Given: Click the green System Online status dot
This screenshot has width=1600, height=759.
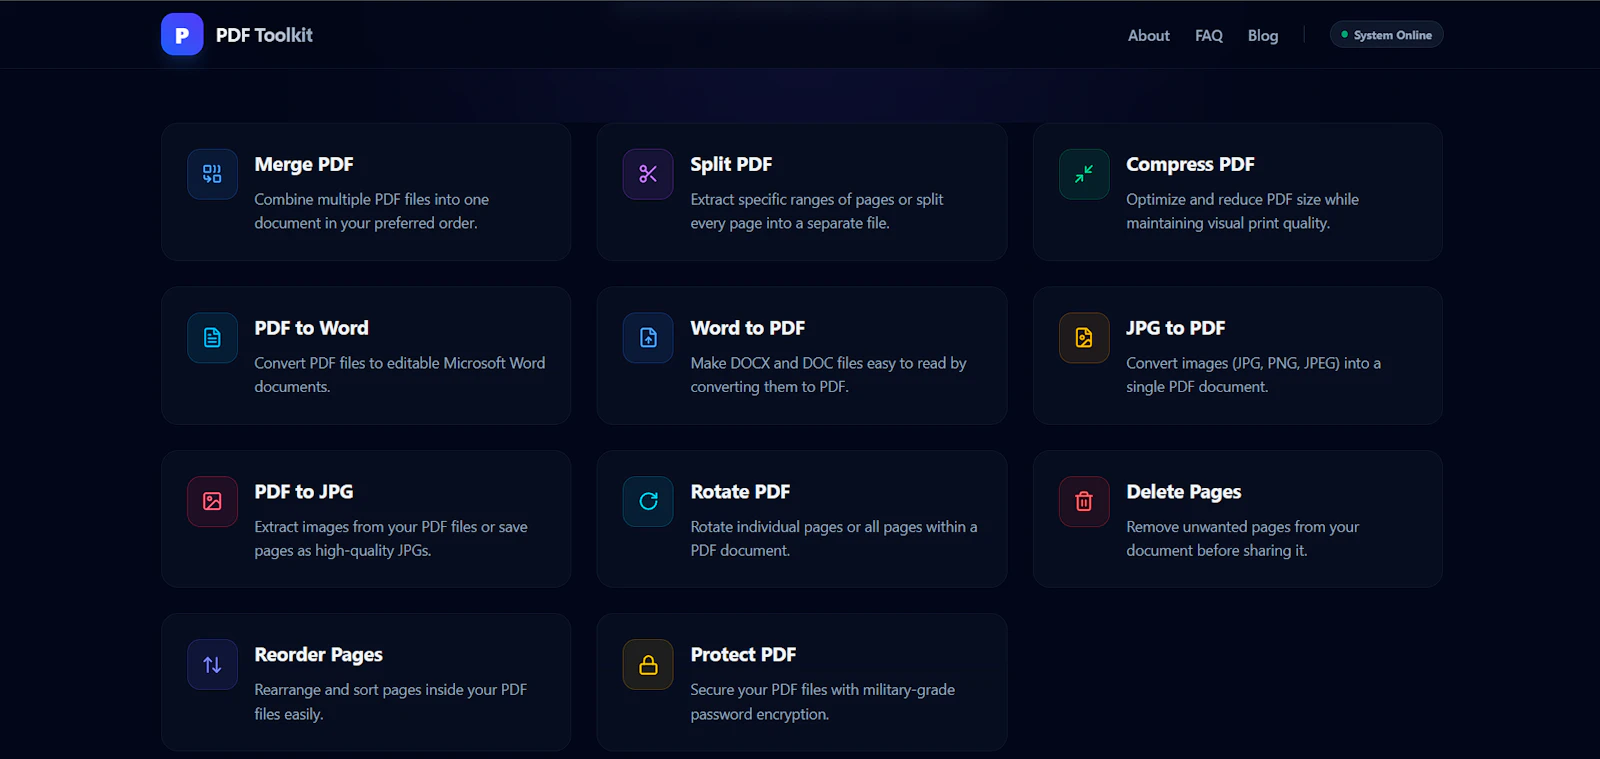Looking at the screenshot, I should (x=1344, y=35).
